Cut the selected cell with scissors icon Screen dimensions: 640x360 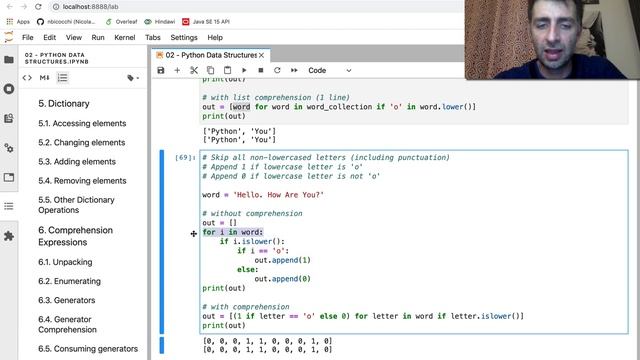[x=194, y=70]
